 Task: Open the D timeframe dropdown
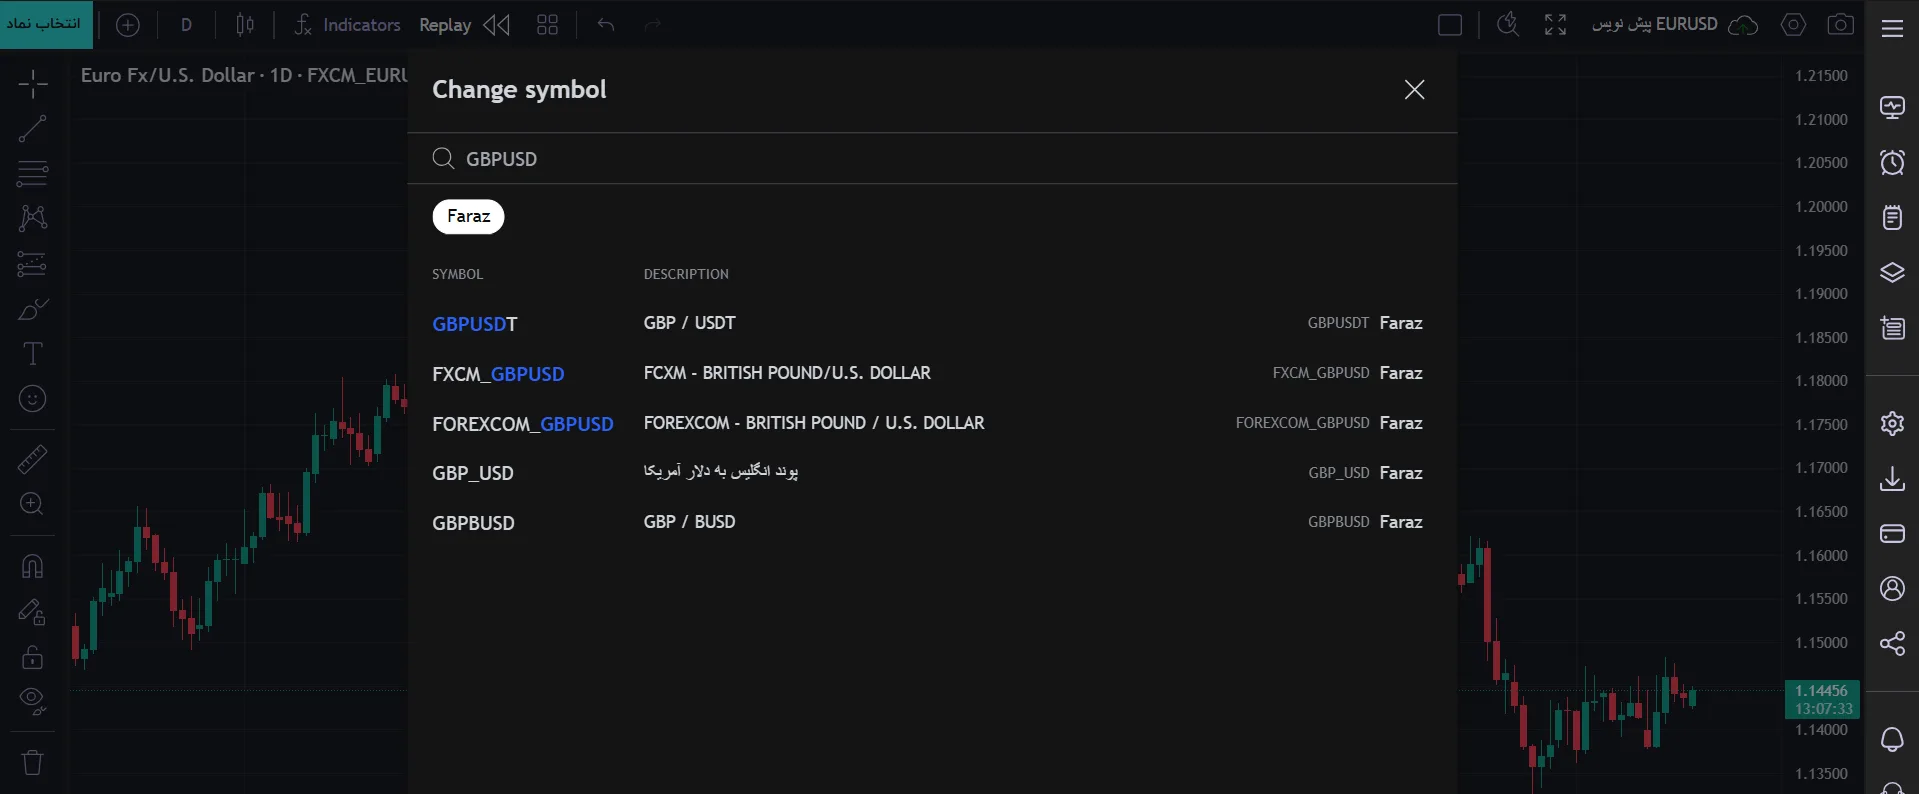point(186,25)
